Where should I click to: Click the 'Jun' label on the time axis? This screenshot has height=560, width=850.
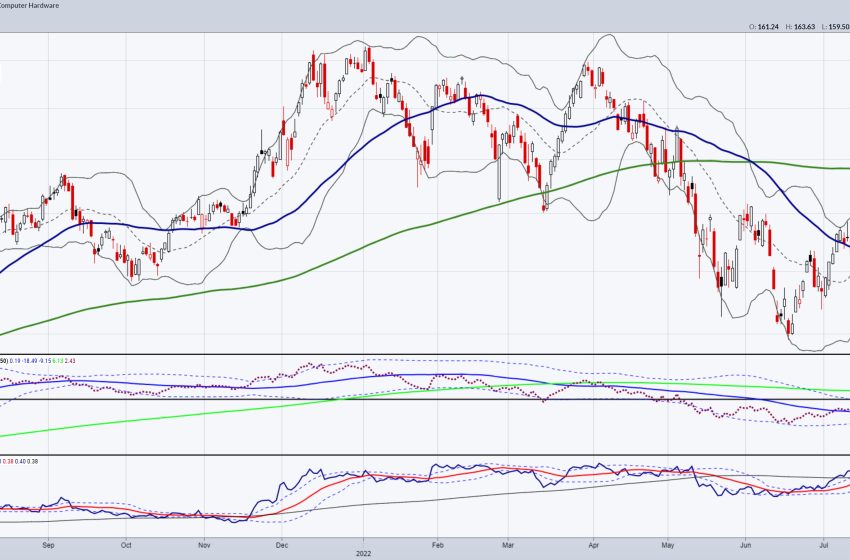click(x=746, y=545)
